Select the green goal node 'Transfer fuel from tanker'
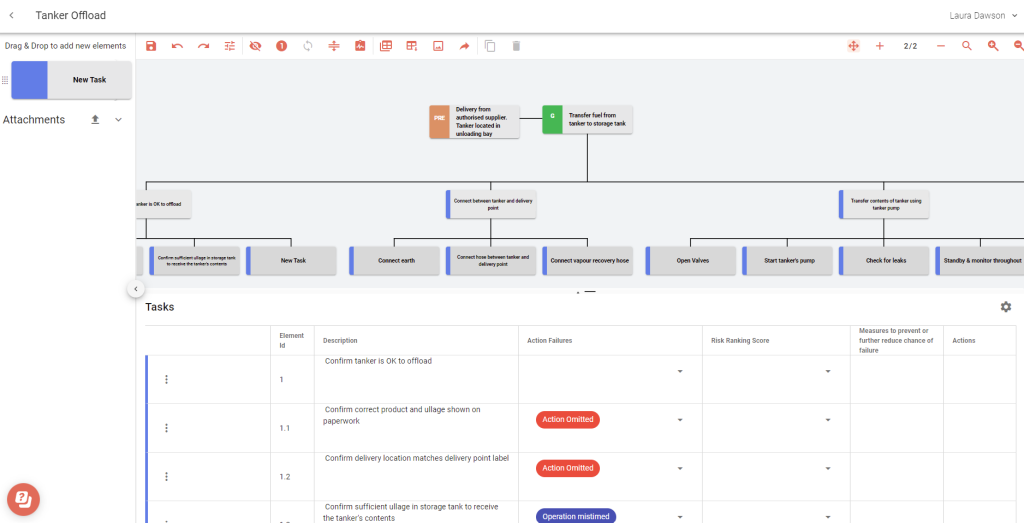The image size is (1024, 523). [588, 120]
